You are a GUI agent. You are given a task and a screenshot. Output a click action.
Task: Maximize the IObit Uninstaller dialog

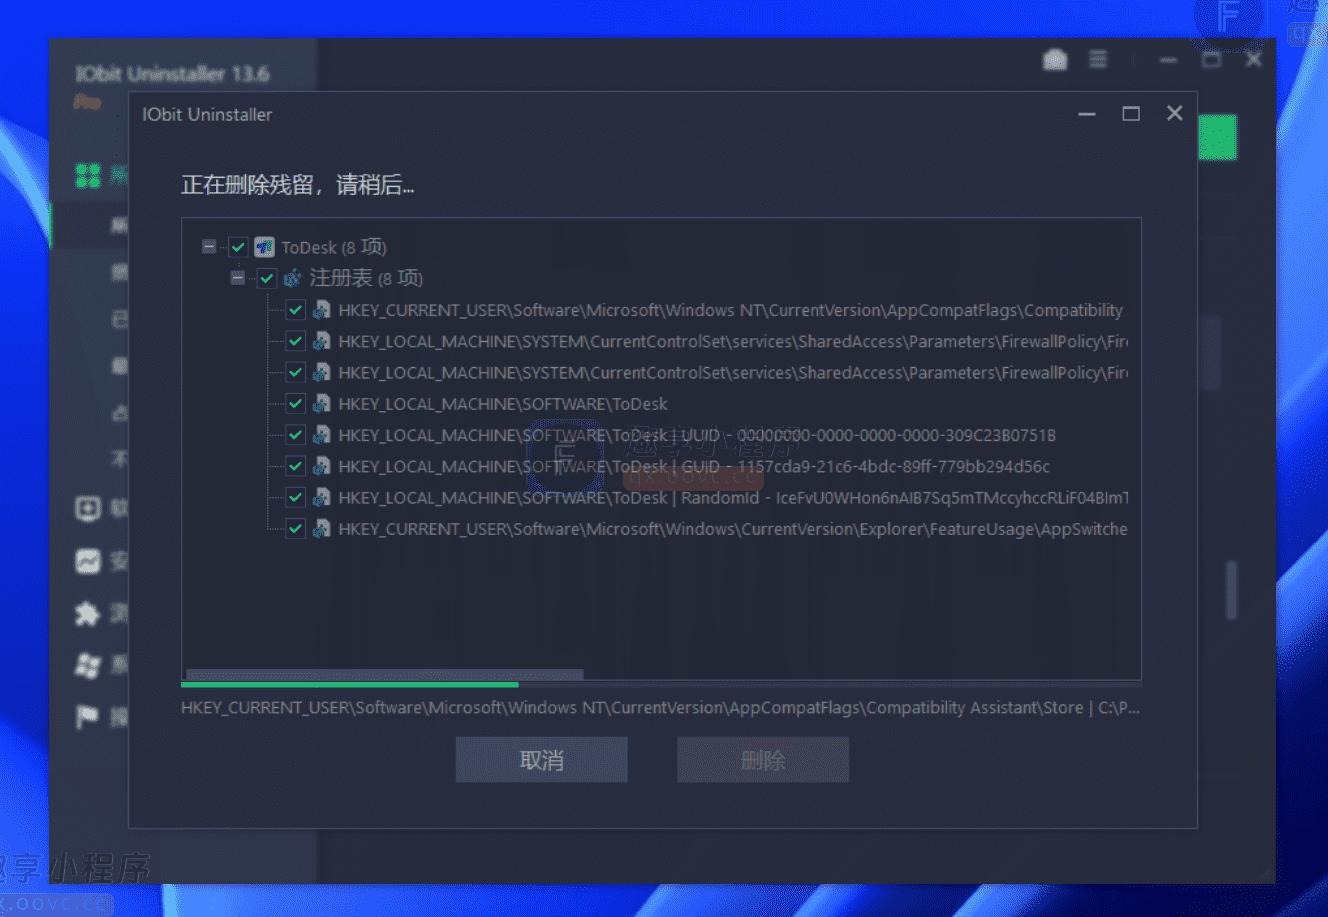tap(1131, 114)
